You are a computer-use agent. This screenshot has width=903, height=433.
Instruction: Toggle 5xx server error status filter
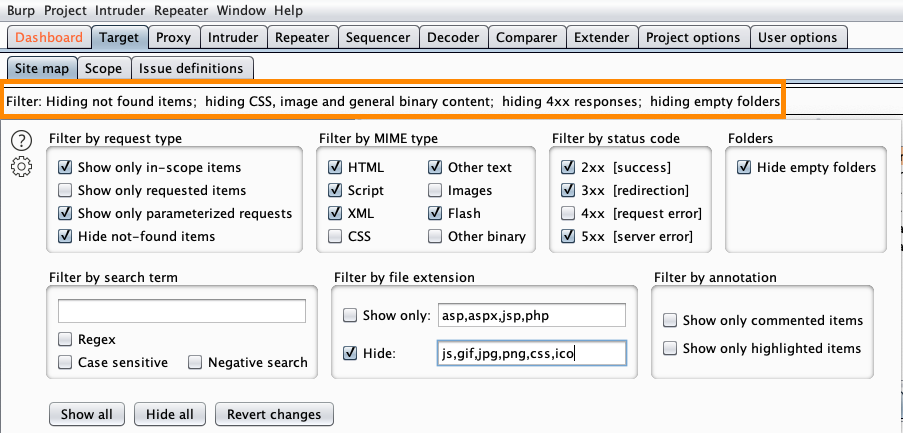point(568,236)
